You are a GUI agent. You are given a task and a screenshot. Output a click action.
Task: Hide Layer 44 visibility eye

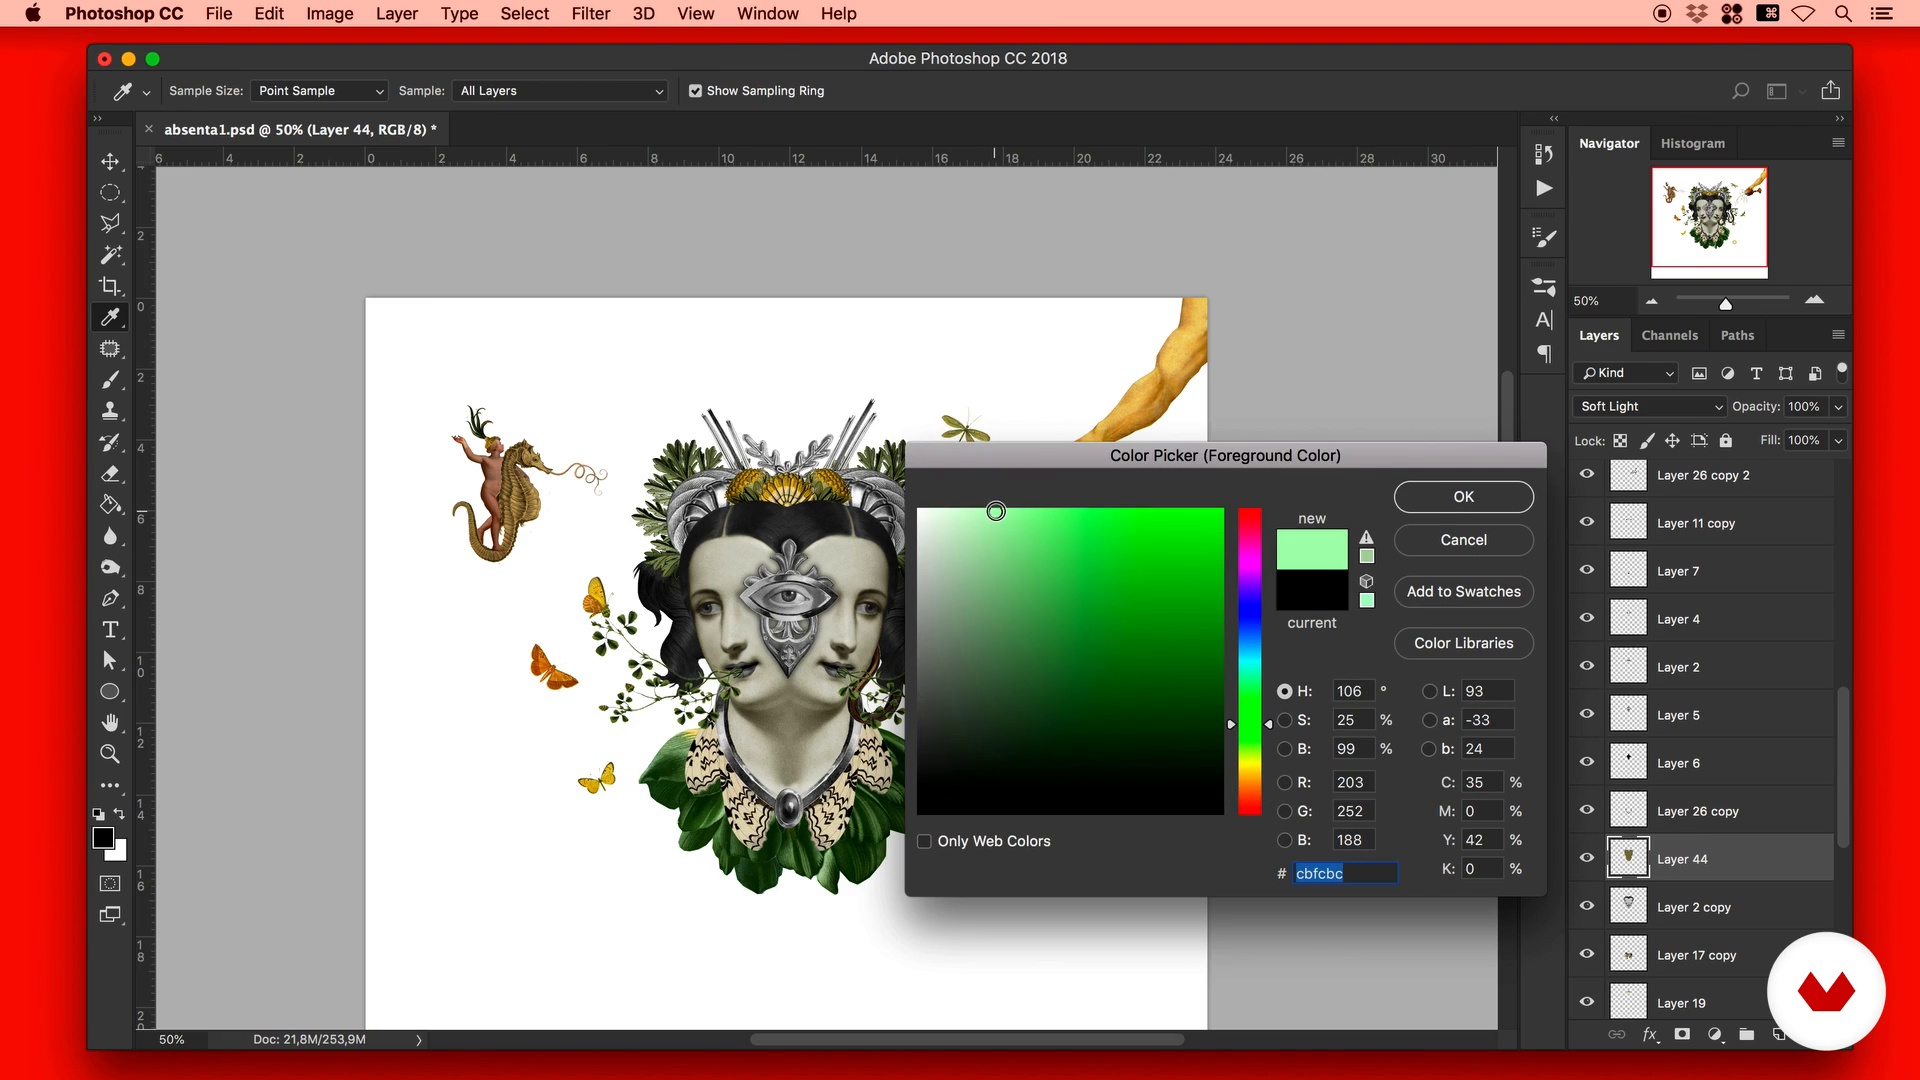coord(1586,859)
